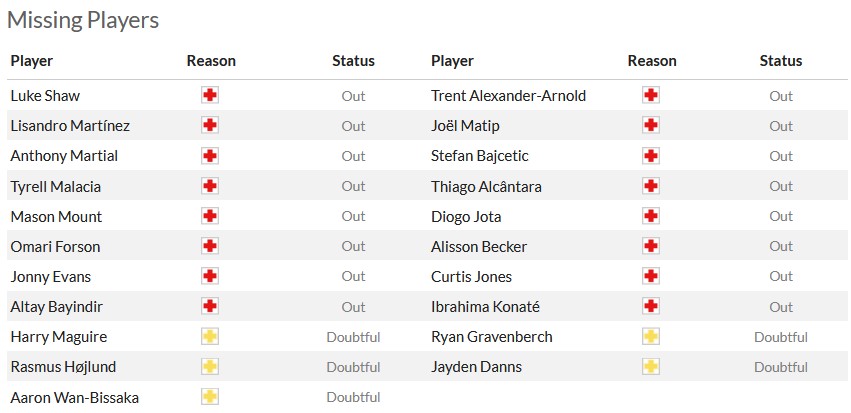851x413 pixels.
Task: Click the Mason Mount player name
Action: coord(56,216)
